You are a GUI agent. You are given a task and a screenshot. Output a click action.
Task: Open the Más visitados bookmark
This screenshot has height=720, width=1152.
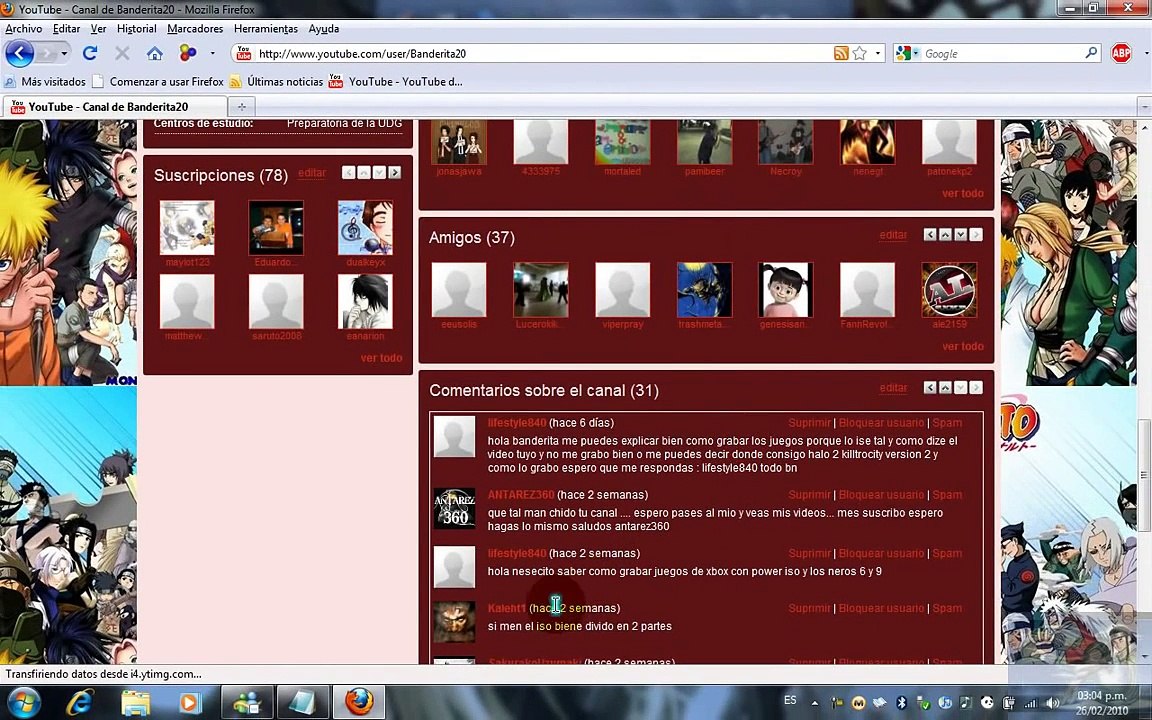point(45,82)
